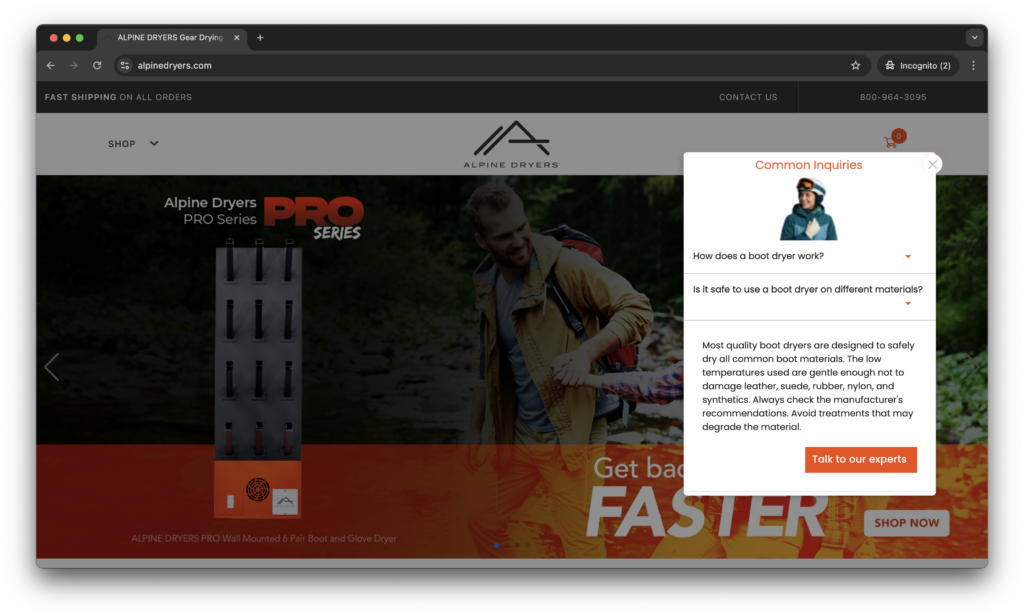Viewport: 1024px width, 616px height.
Task: Close the Common Inquiries popup
Action: coord(932,165)
